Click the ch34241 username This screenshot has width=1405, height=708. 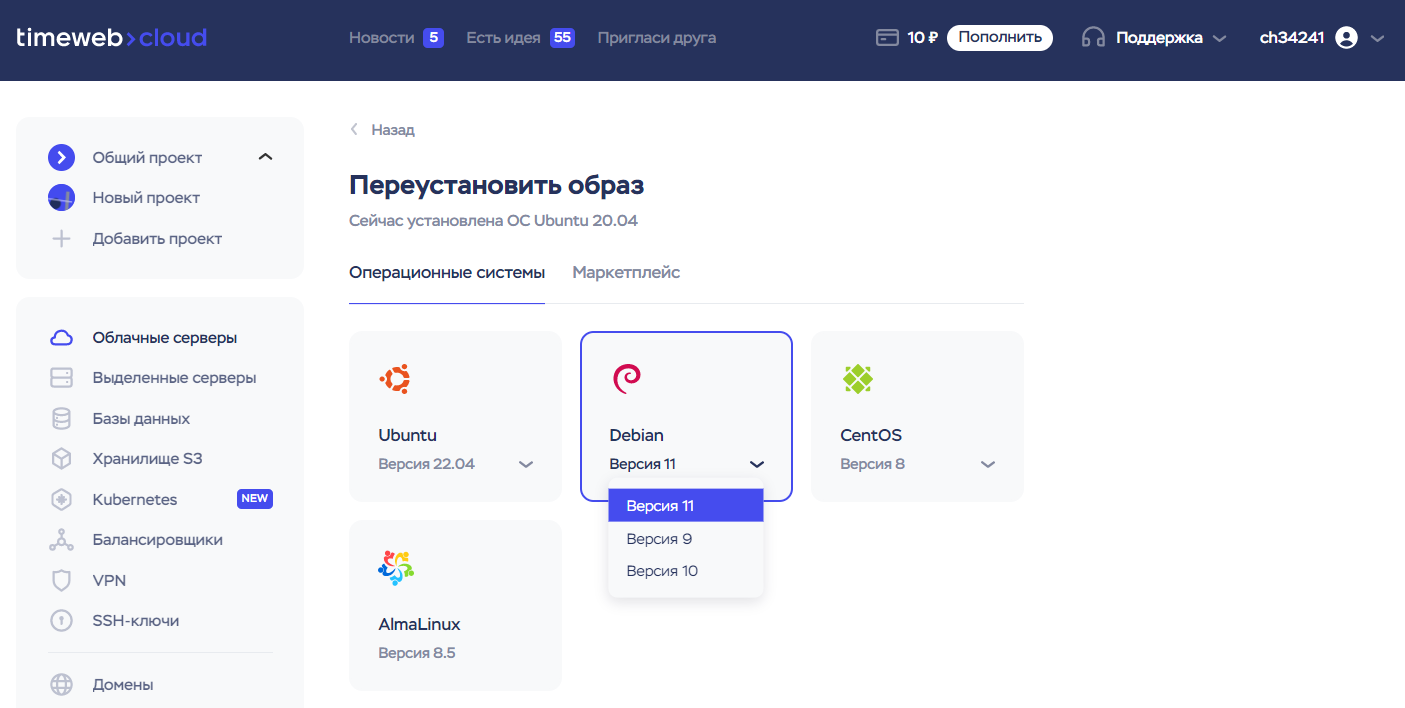point(1292,38)
